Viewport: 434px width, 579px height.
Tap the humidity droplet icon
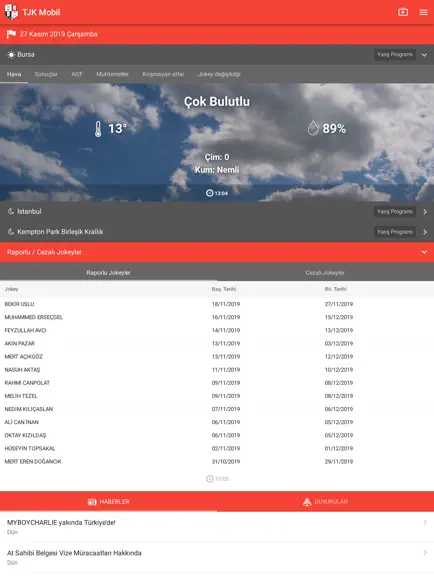(x=313, y=129)
